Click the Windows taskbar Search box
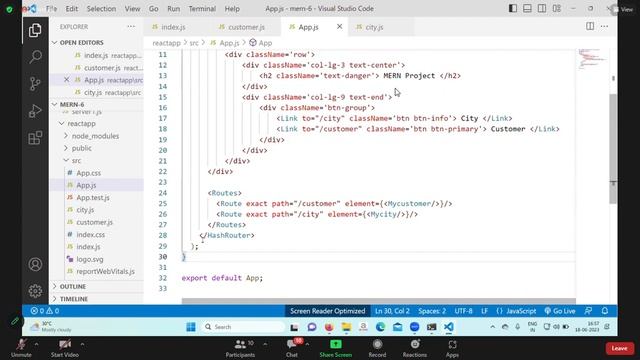This screenshot has width=640, height=360. coord(244,327)
